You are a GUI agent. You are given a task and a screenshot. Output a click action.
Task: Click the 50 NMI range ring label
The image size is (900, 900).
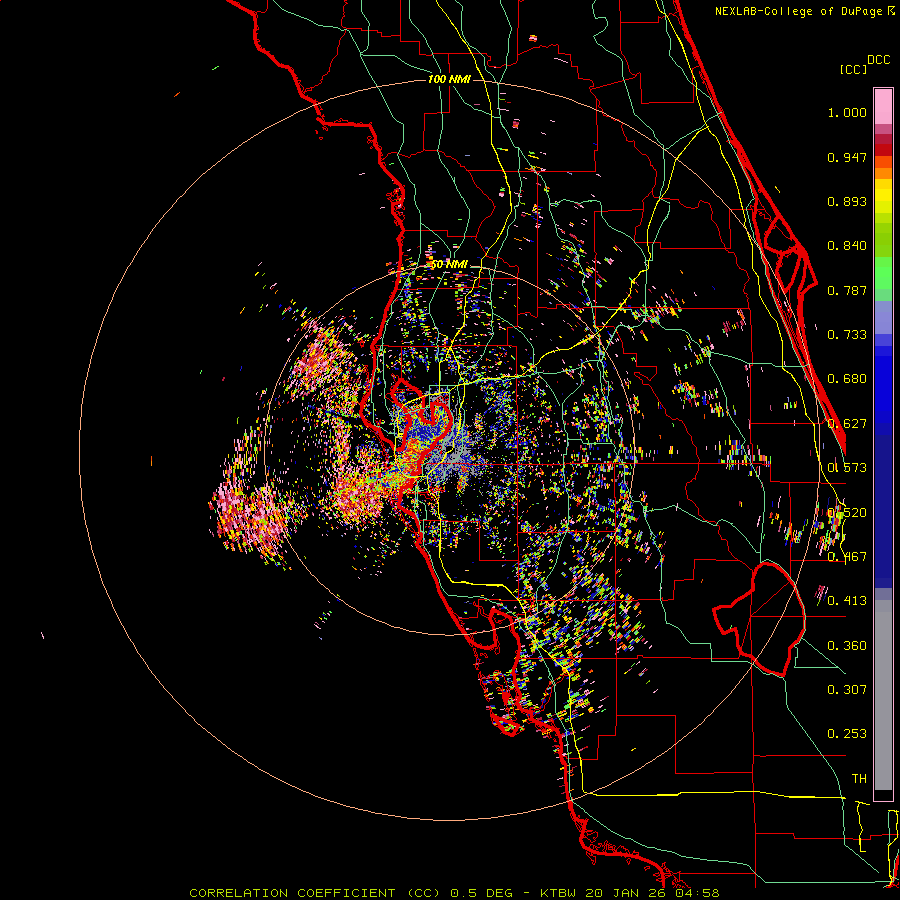point(449,265)
